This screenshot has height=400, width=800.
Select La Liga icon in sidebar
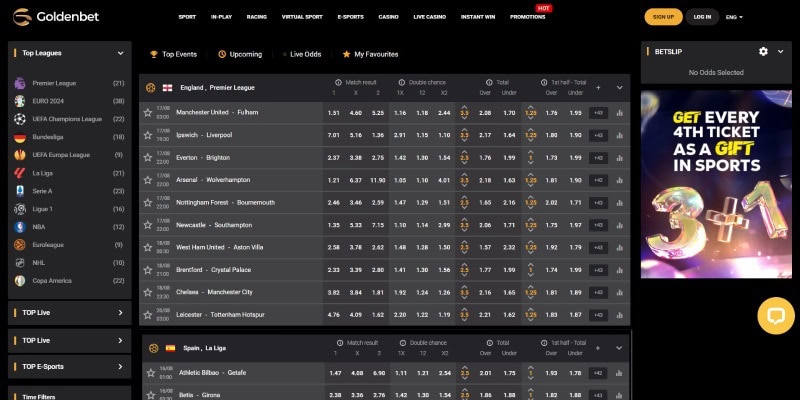tap(20, 173)
